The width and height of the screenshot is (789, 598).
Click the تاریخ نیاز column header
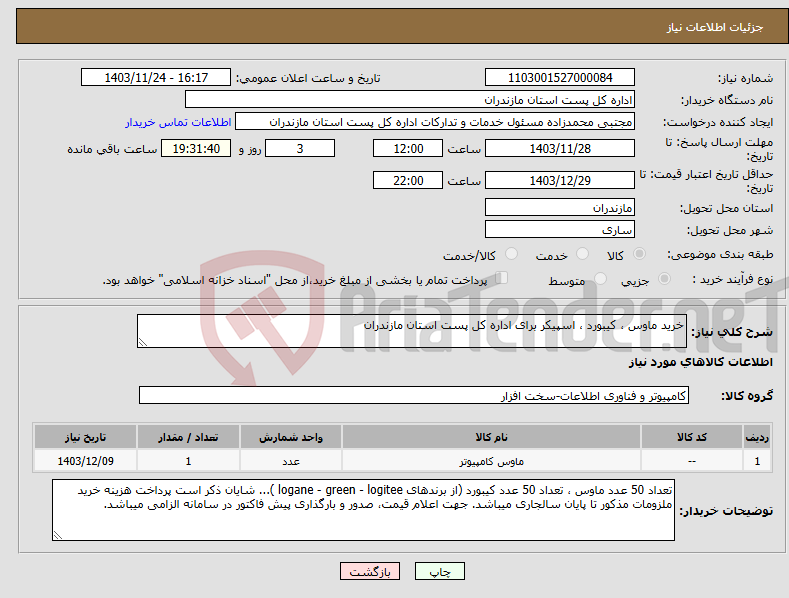86,437
